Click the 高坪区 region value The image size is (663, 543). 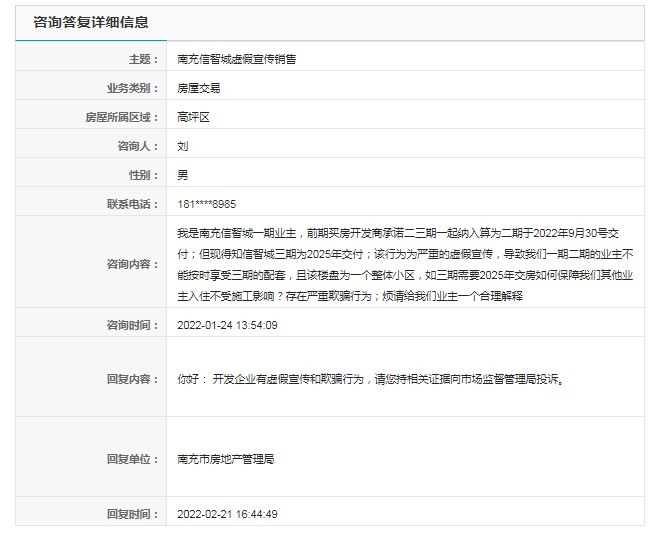[x=192, y=117]
